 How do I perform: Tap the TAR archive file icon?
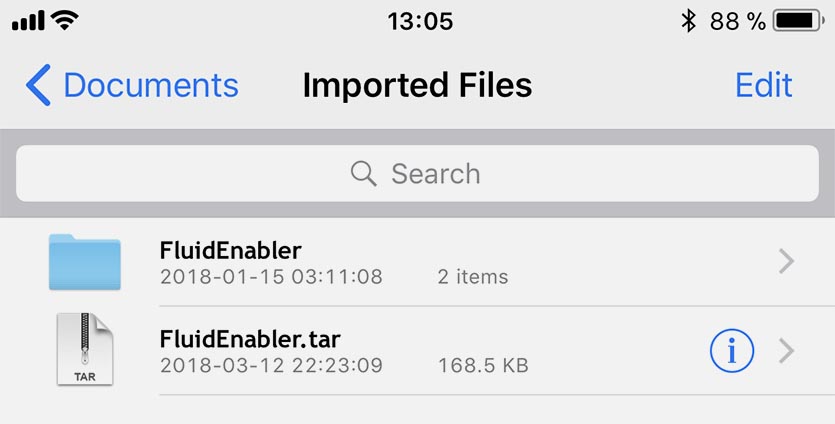[85, 349]
